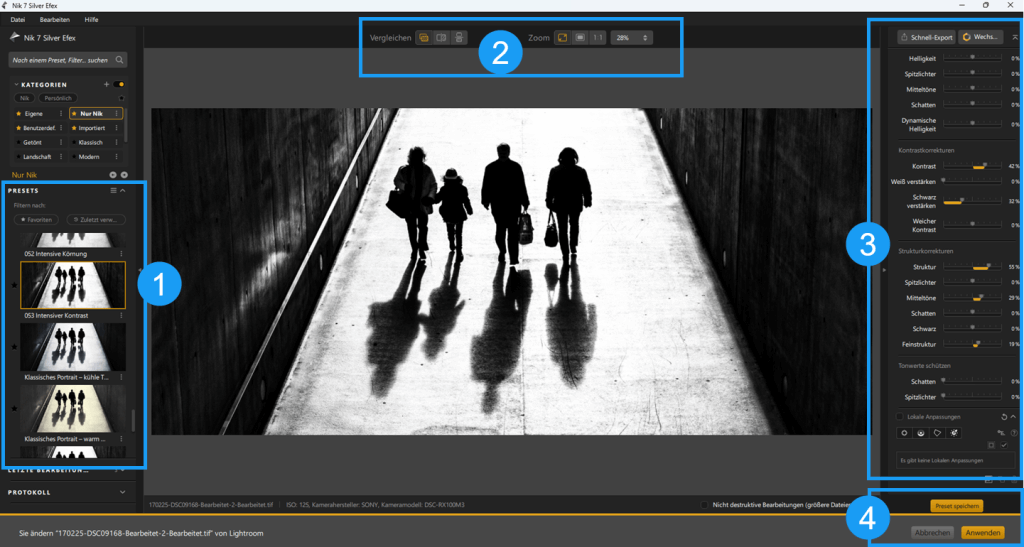Open the options dots for Klassisch category

[x=116, y=142]
